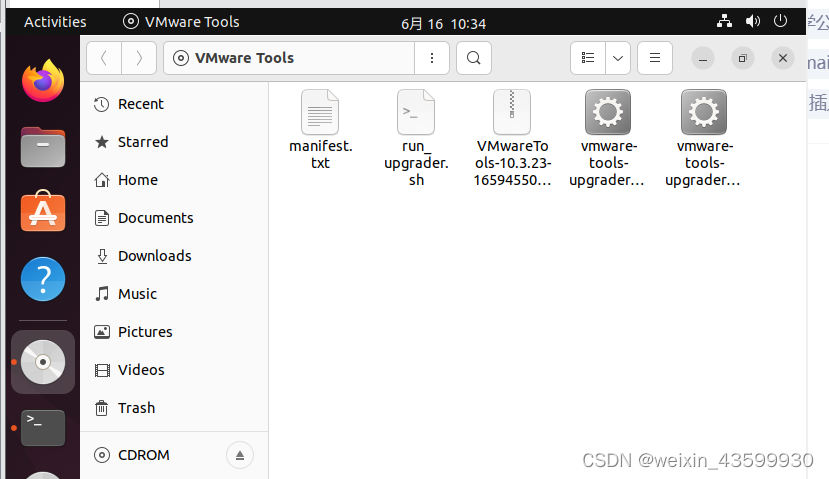Screen dimensions: 829x479
Task: Select the run_upgrader.sh script
Action: pos(416,139)
